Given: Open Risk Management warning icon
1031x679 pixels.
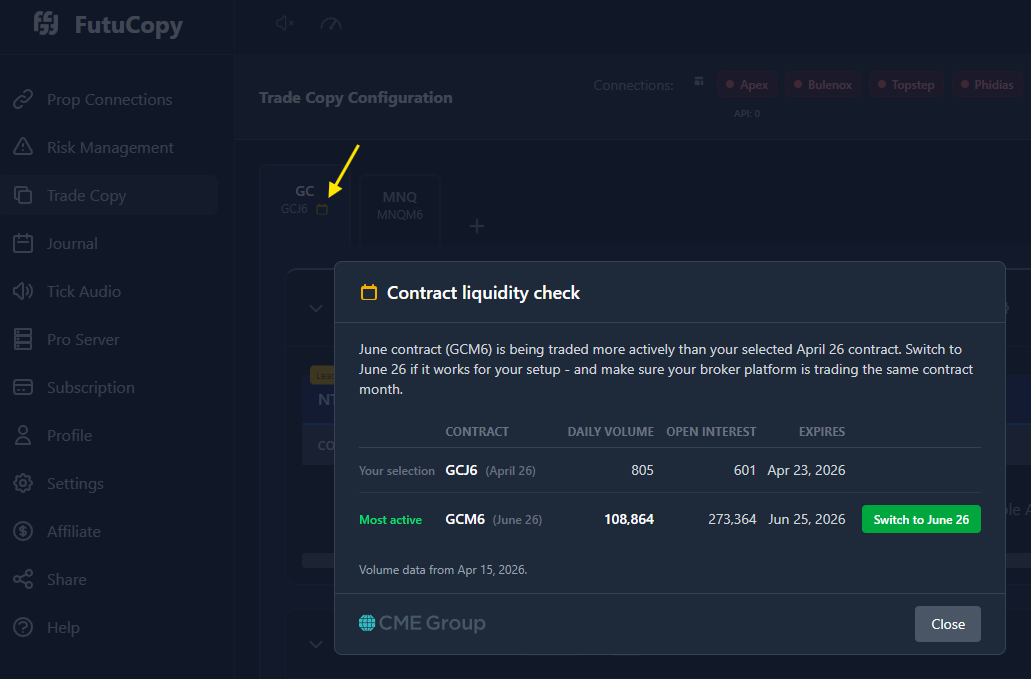Looking at the screenshot, I should [x=23, y=147].
